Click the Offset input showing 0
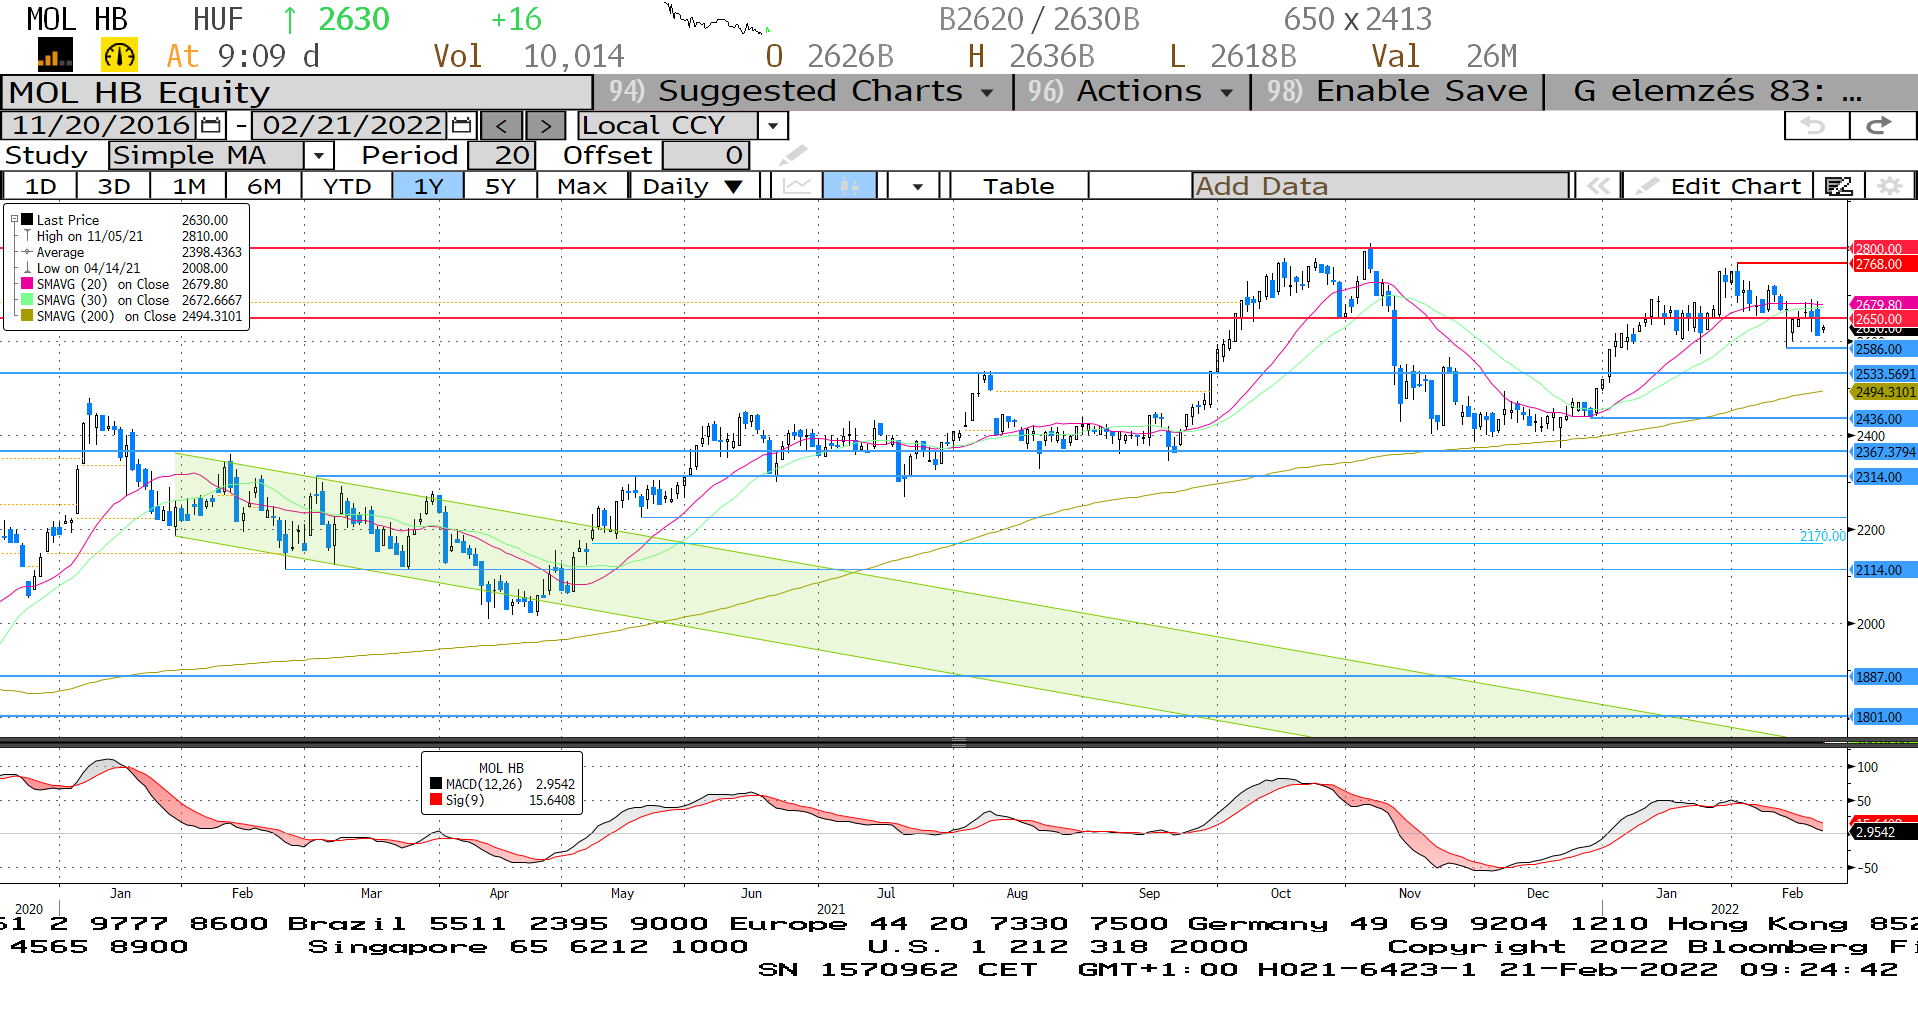Screen dimensions: 1918x1025 tap(706, 155)
